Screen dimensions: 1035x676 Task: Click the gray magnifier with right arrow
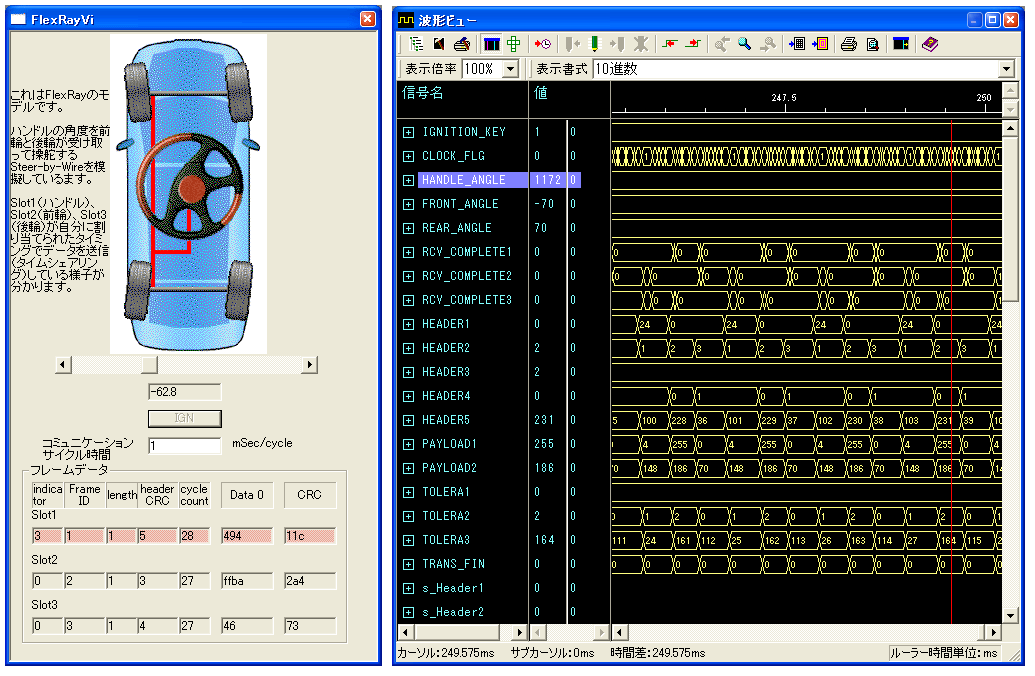point(767,44)
